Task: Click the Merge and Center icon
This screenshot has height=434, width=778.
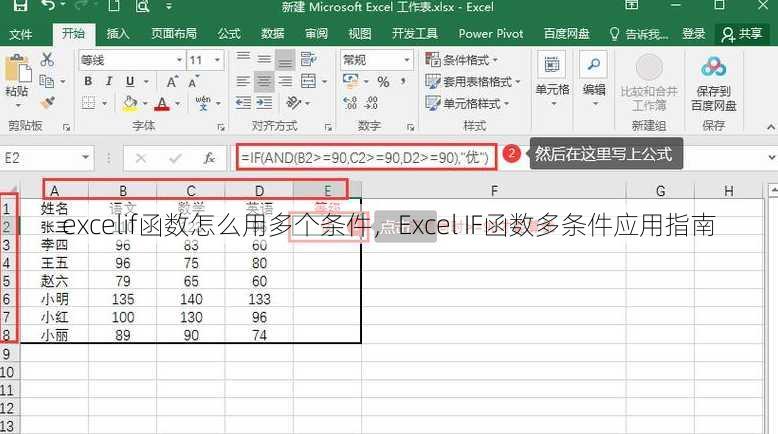Action: 309,81
